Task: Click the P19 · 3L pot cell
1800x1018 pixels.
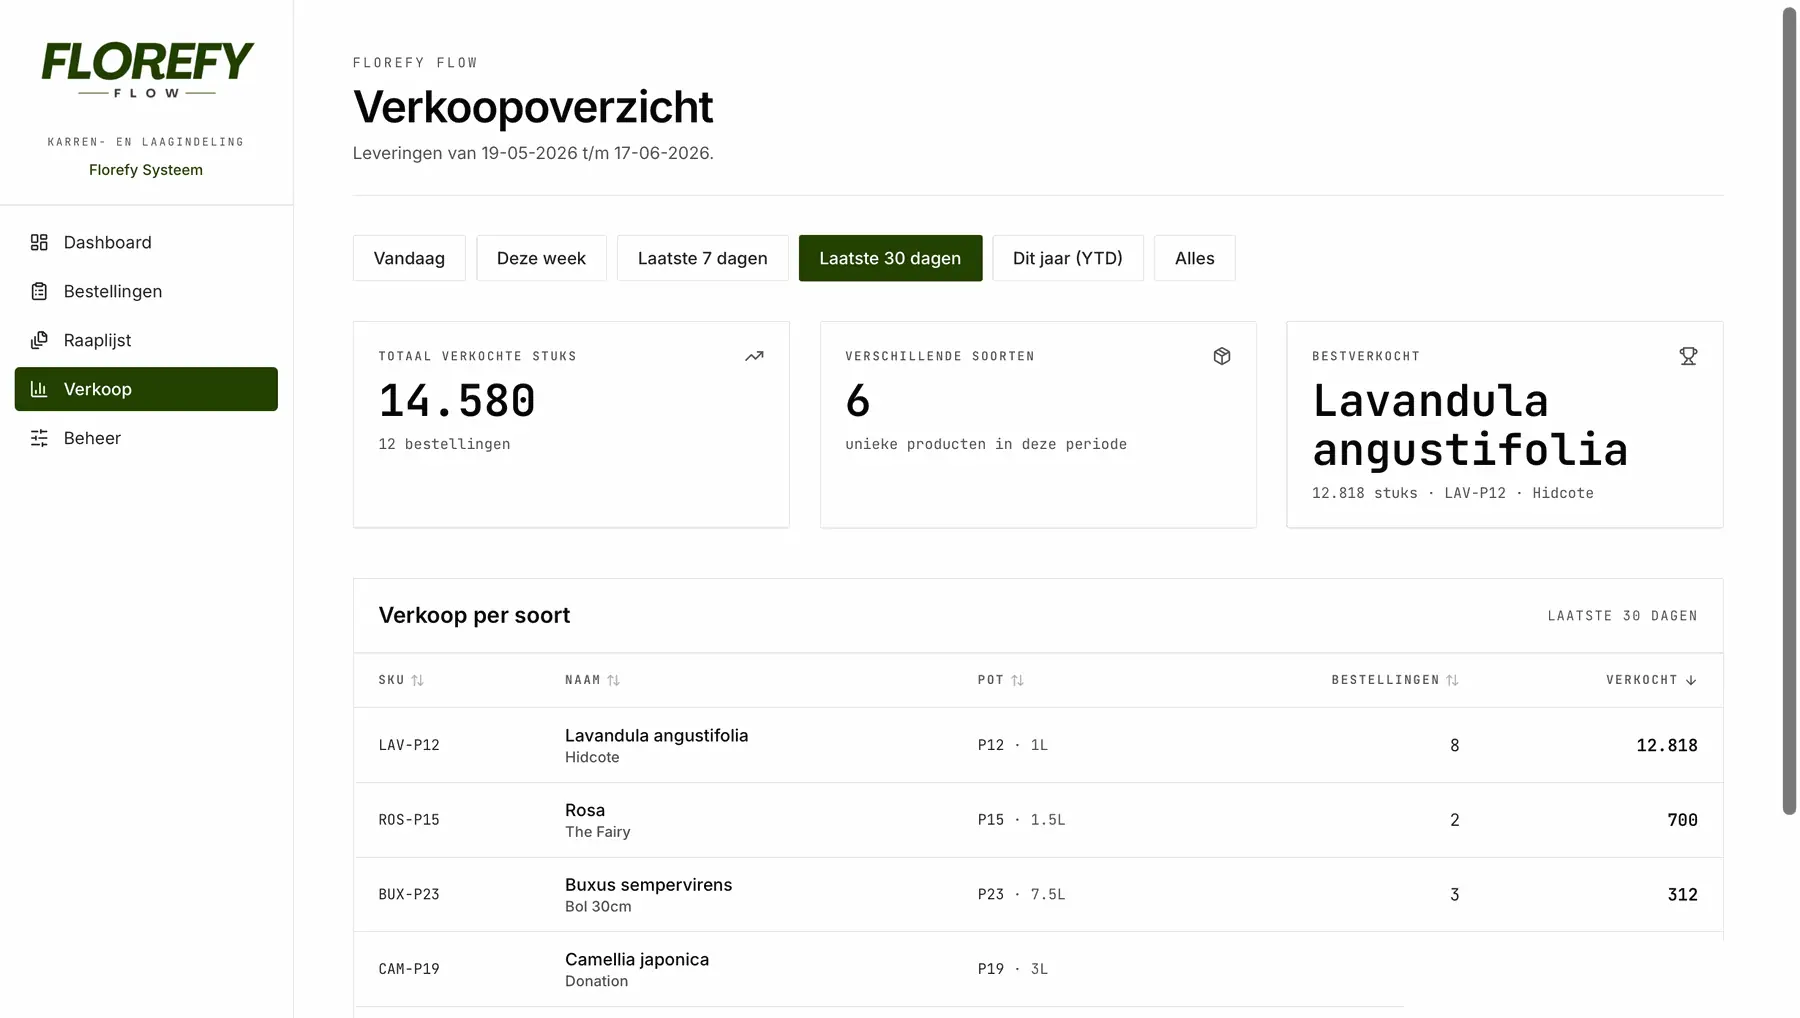Action: pyautogui.click(x=1013, y=969)
